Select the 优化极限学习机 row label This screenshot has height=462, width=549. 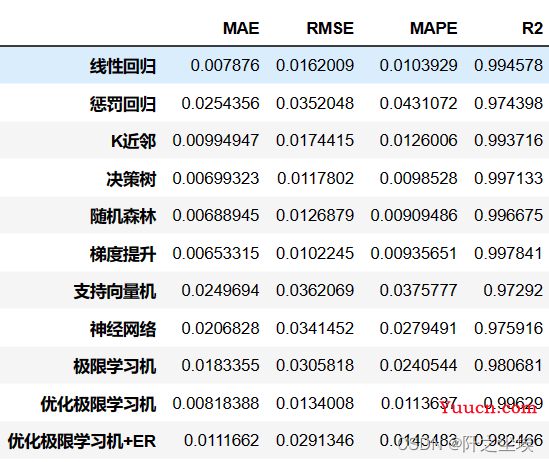[98, 404]
